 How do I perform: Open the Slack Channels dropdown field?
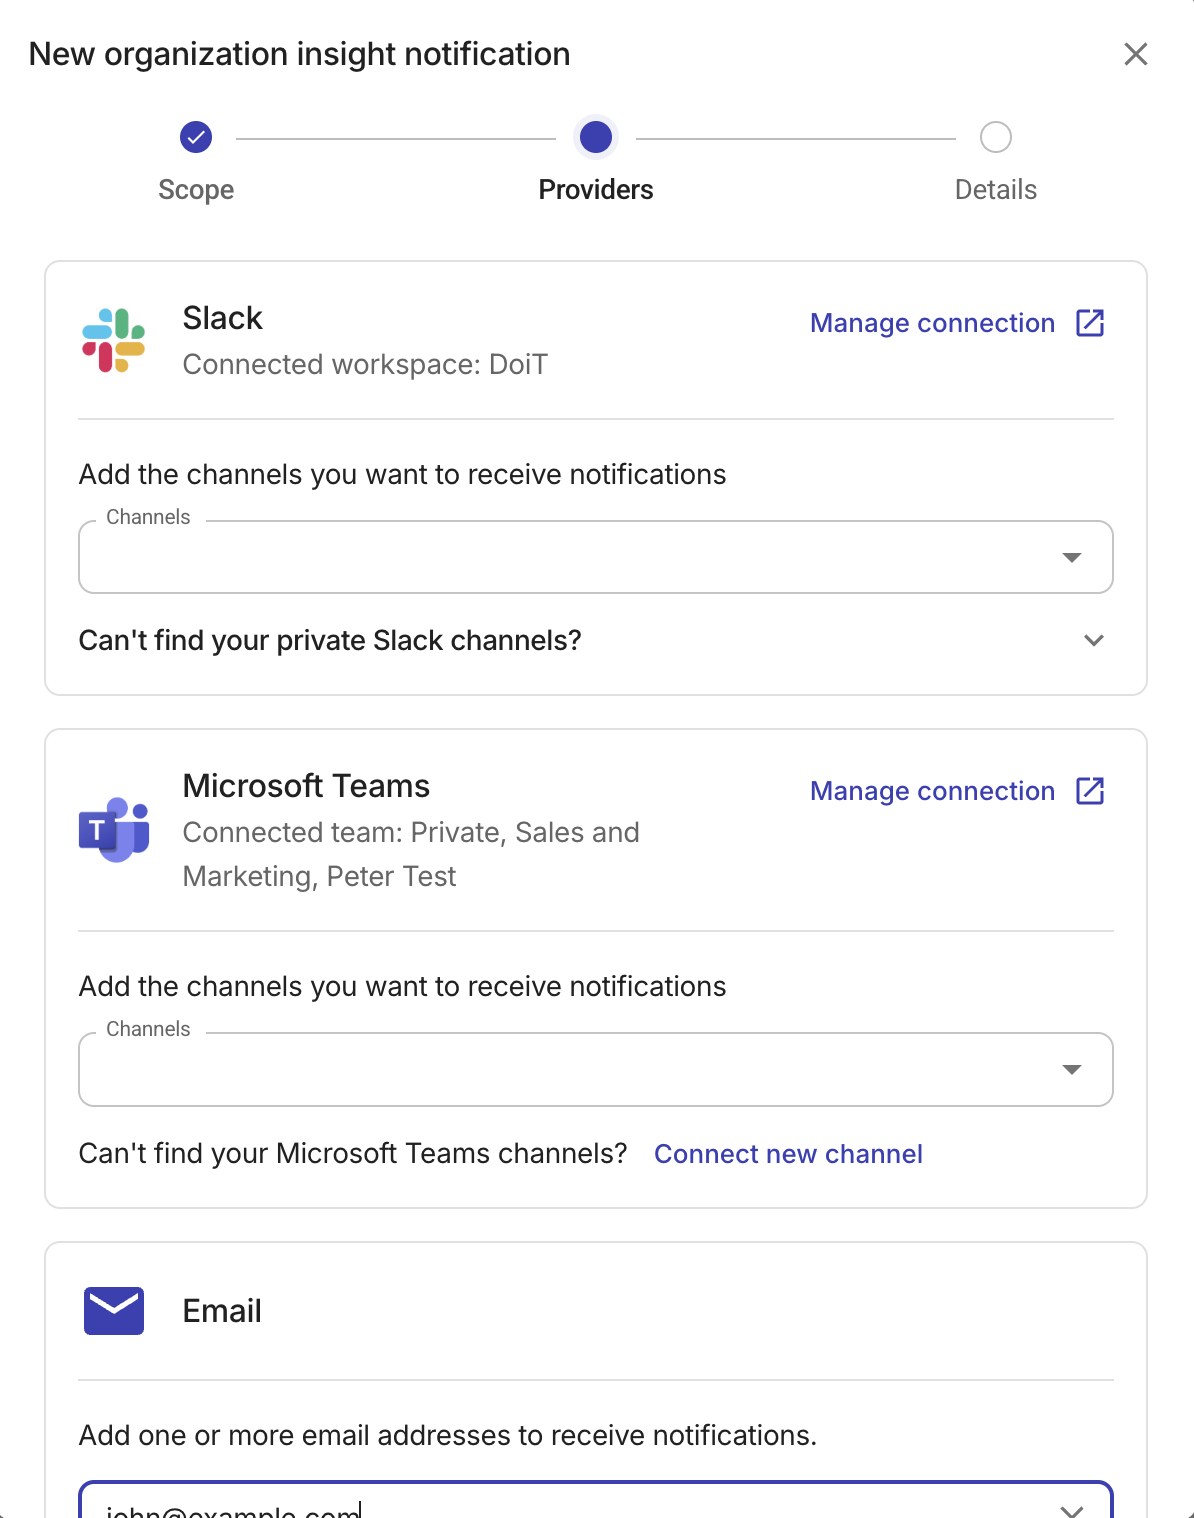(x=596, y=557)
